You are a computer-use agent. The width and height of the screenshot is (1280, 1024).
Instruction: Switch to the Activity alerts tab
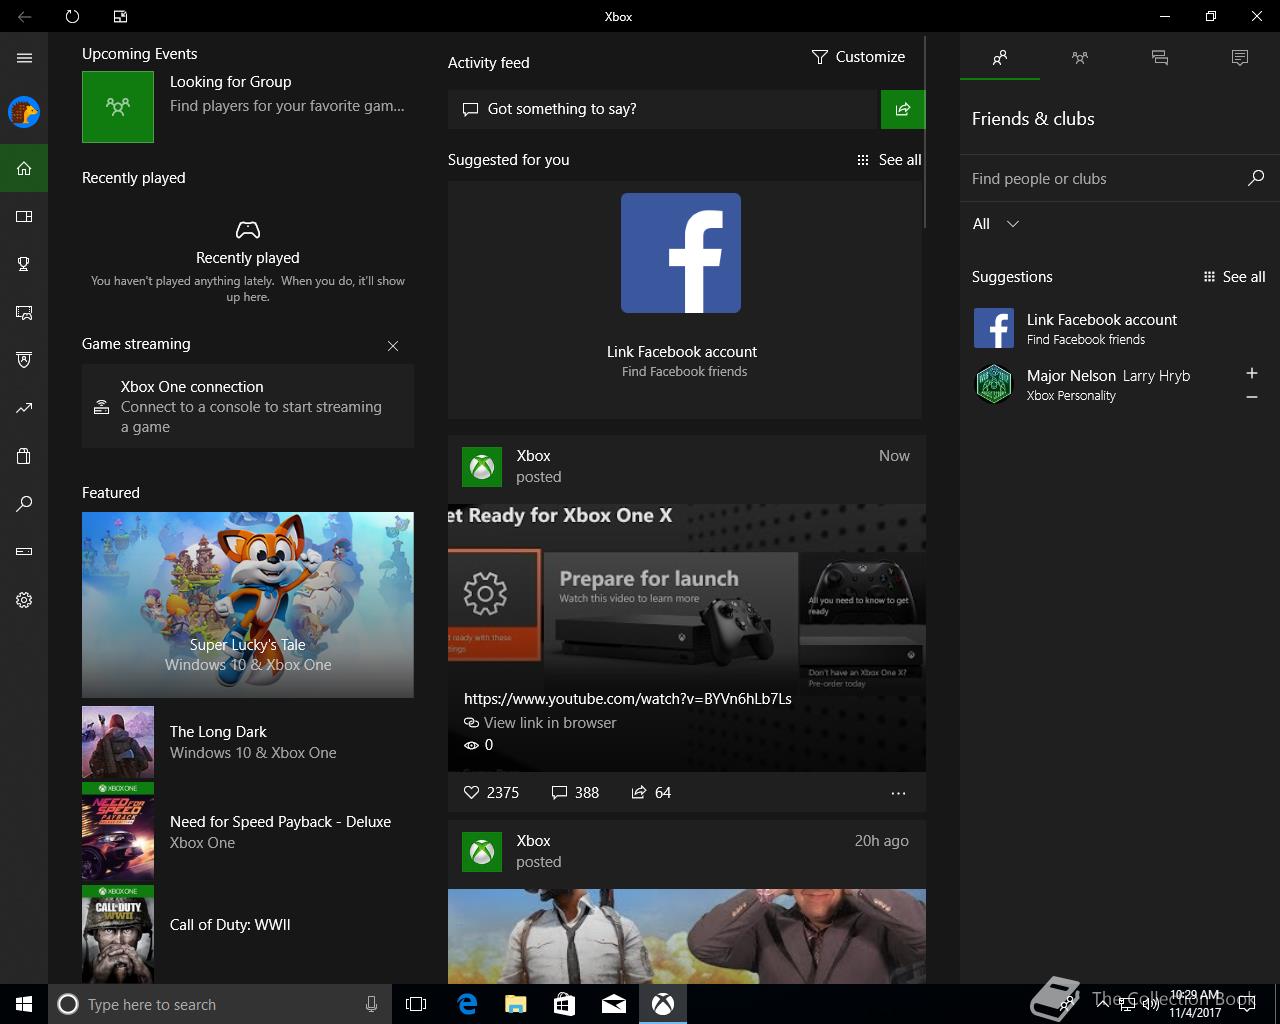click(1240, 58)
